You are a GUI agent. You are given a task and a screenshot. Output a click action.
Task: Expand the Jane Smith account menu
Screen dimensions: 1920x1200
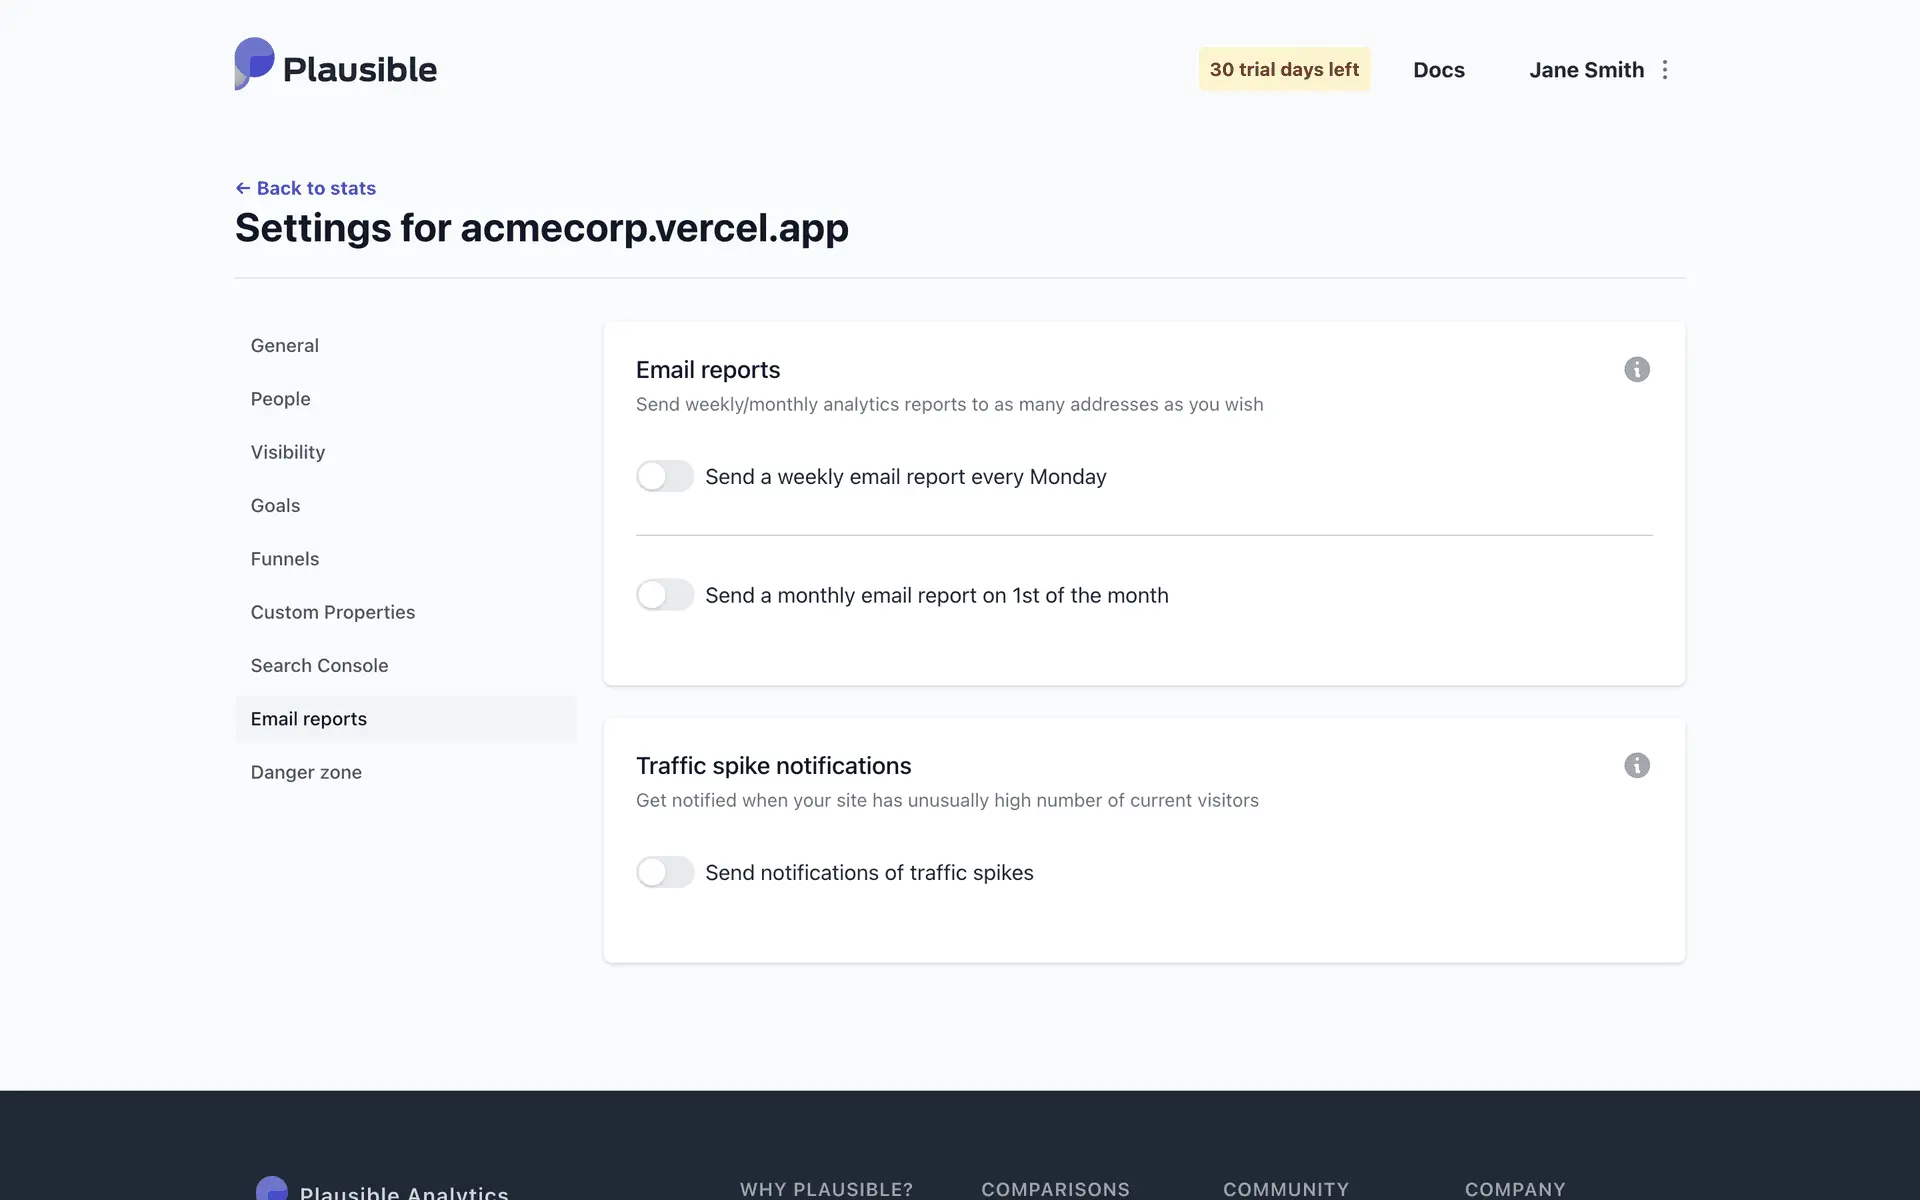[x=1586, y=70]
